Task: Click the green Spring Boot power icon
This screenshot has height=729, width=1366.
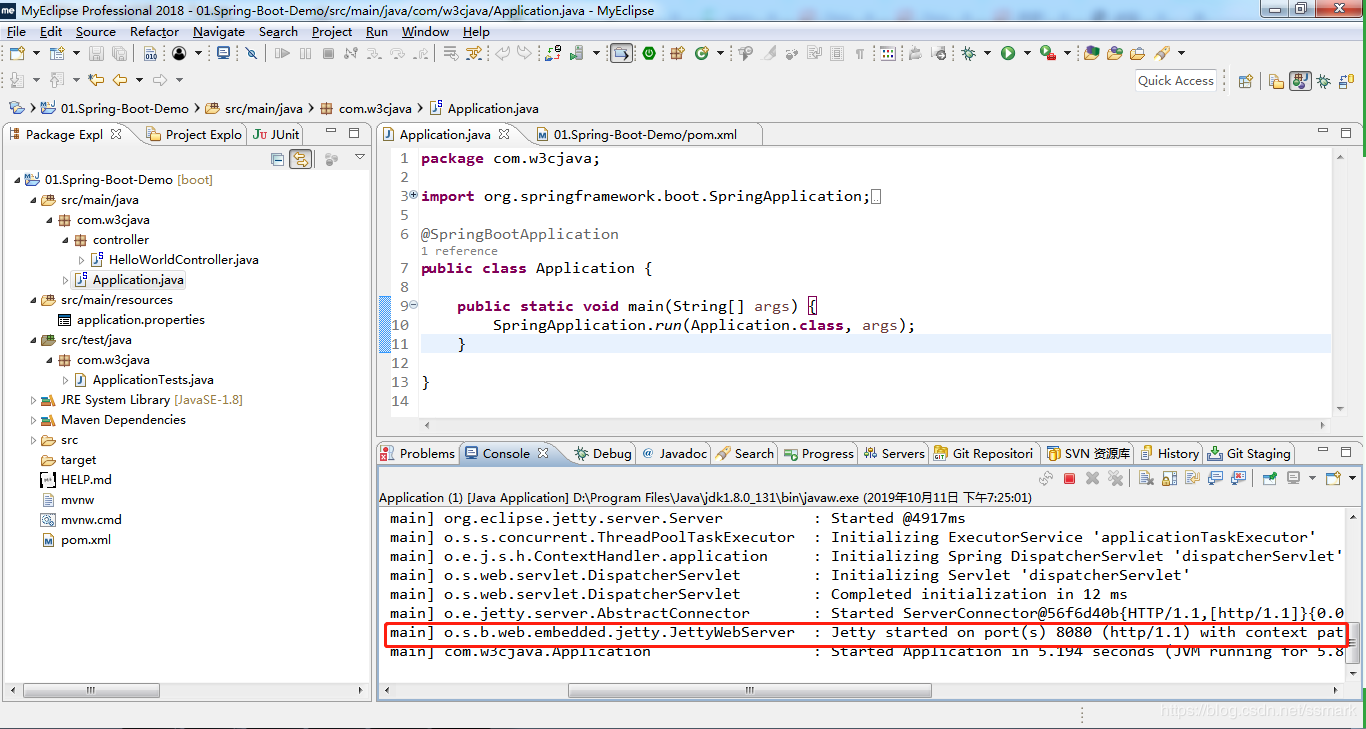Action: click(x=649, y=53)
